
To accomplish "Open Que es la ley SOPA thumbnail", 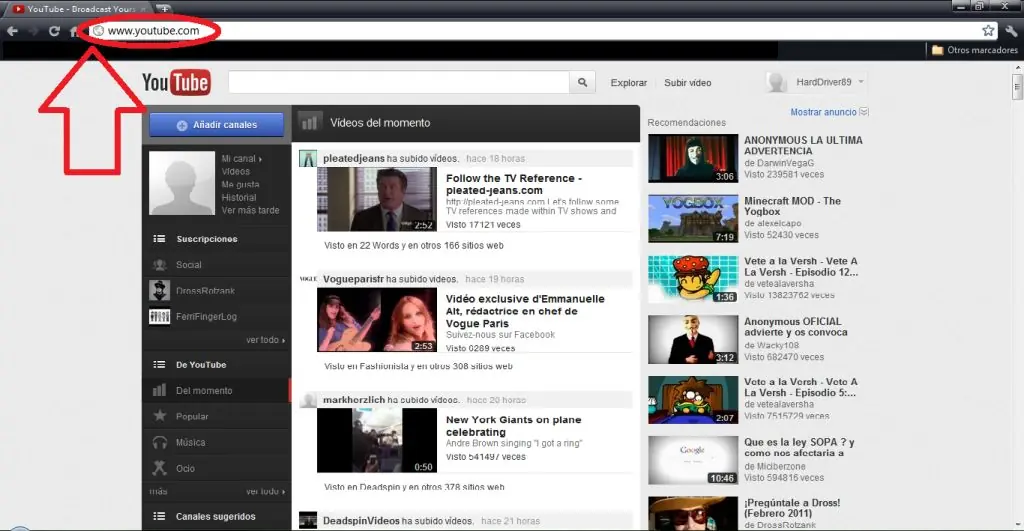I will [693, 460].
